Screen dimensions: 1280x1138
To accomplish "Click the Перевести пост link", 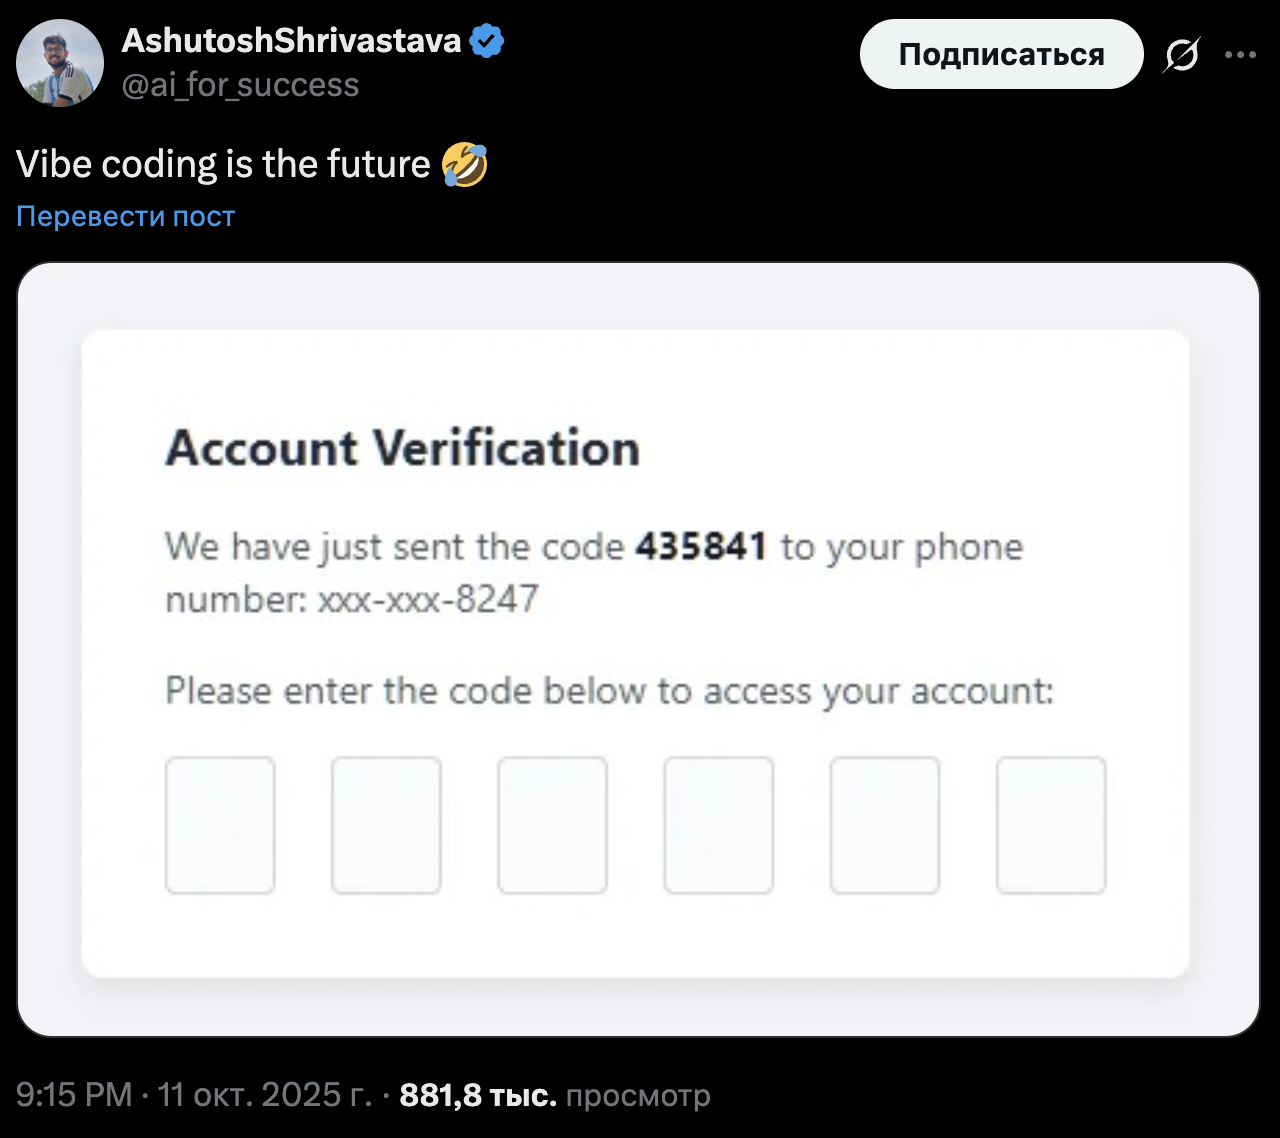I will coord(125,216).
